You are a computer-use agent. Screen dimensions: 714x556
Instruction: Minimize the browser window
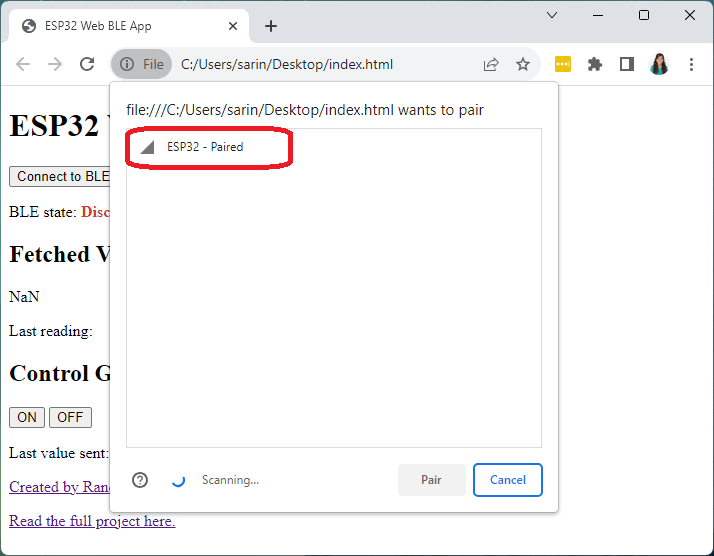coord(598,15)
